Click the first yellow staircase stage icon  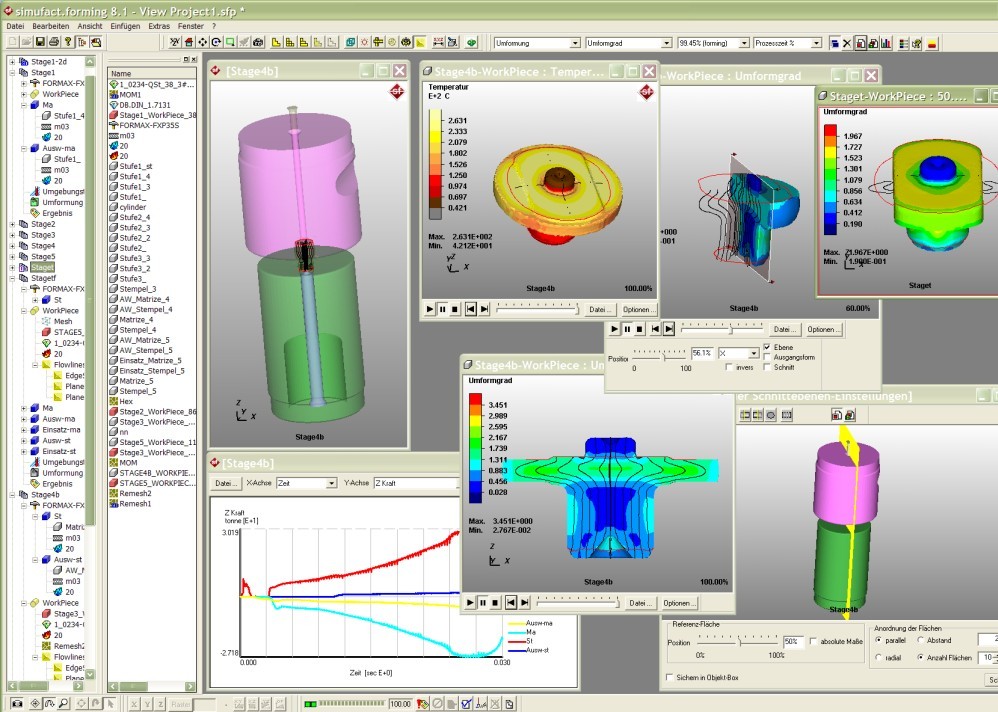point(276,43)
